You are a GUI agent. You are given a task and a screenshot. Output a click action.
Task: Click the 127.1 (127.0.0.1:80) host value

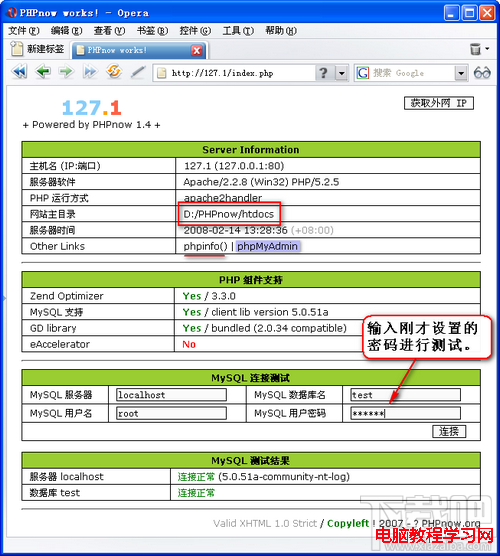[x=234, y=166]
